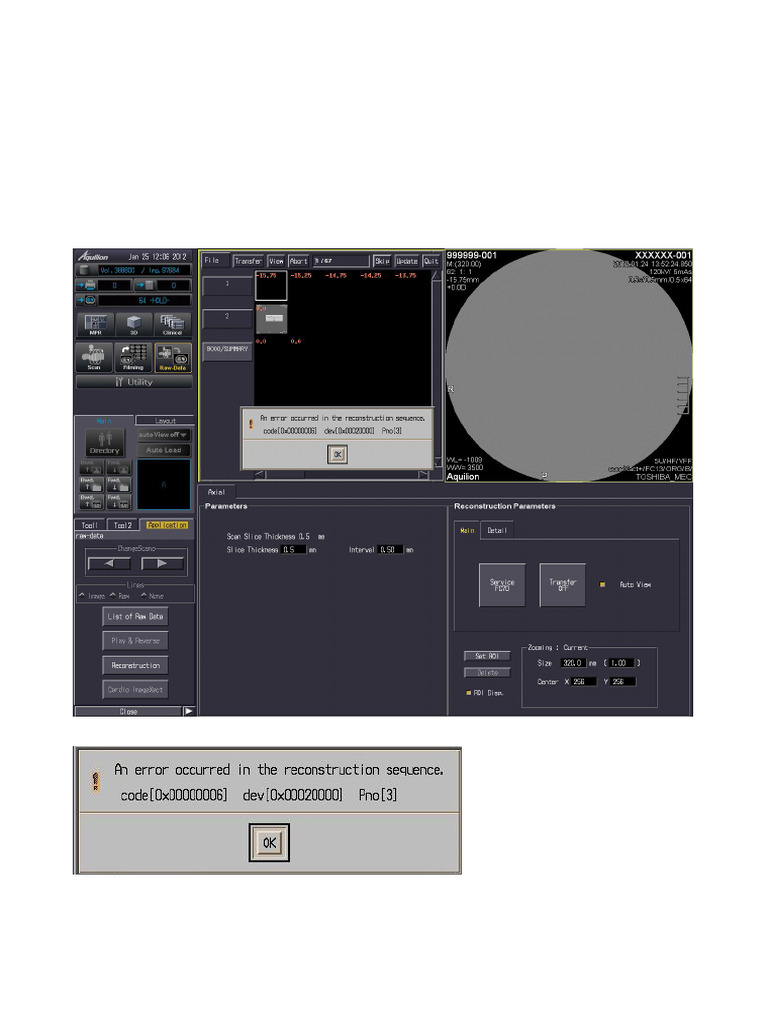Viewport: 768px width, 1024px height.
Task: Click the Service FC70 filter button
Action: click(x=502, y=585)
